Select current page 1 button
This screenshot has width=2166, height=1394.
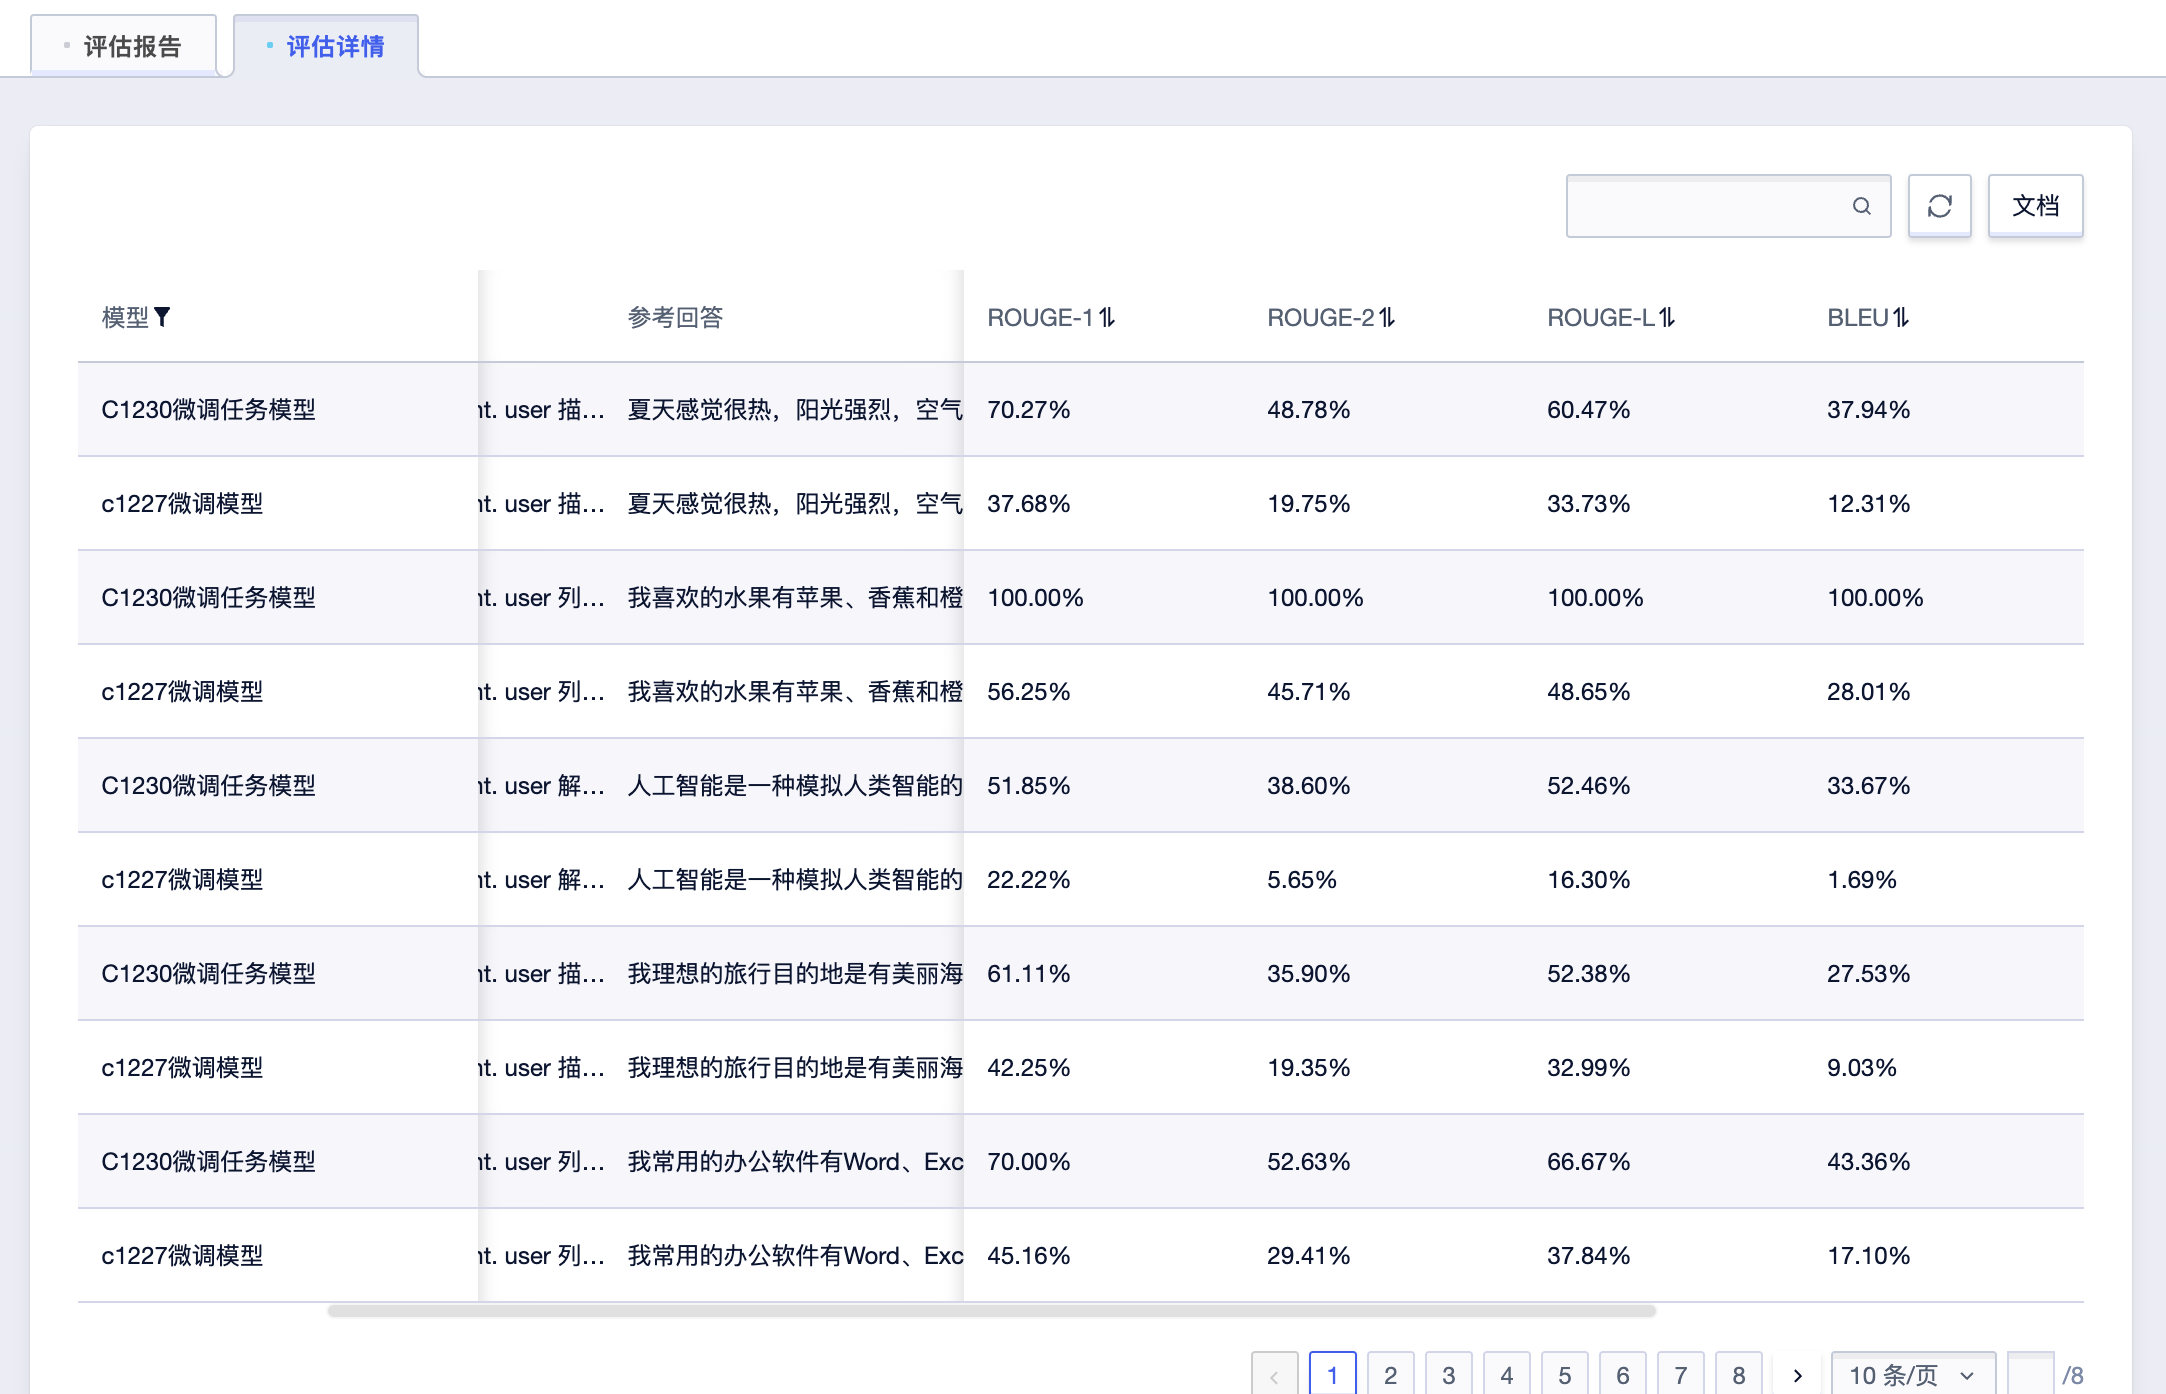(1332, 1375)
